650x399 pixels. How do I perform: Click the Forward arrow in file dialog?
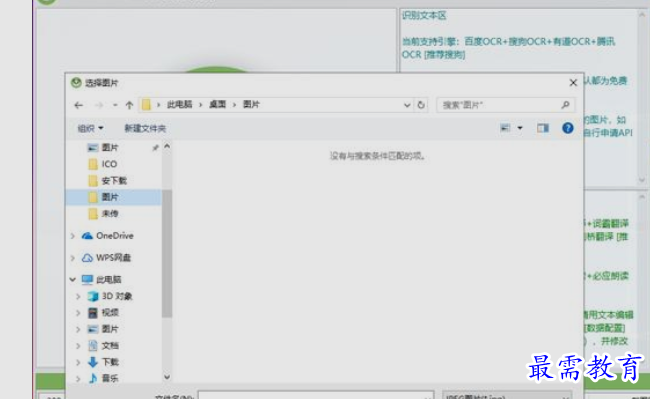coord(99,105)
